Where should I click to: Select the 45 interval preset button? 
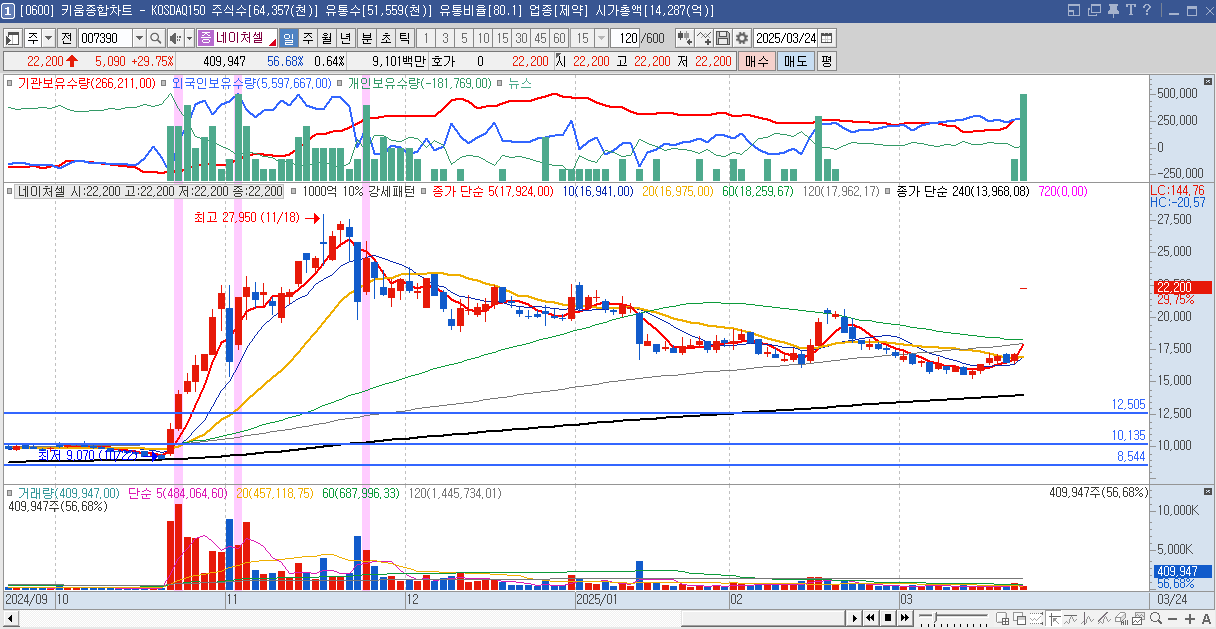pos(540,38)
